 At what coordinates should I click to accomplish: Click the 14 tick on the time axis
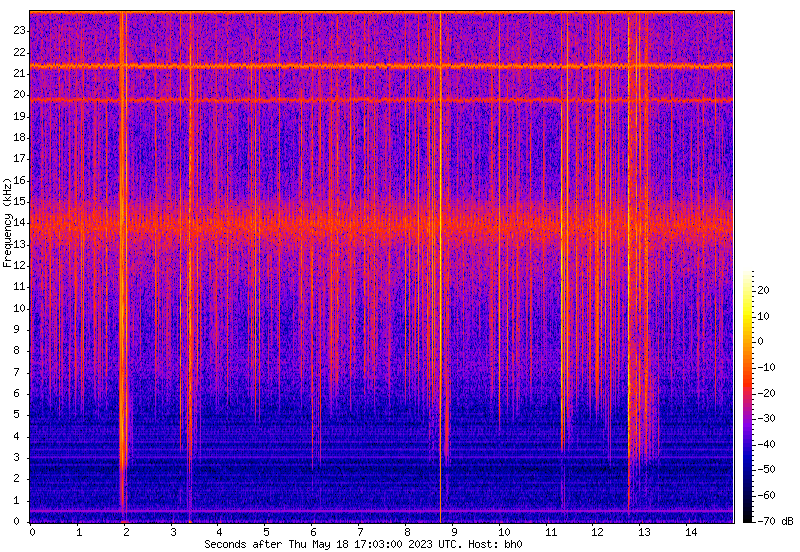click(691, 532)
